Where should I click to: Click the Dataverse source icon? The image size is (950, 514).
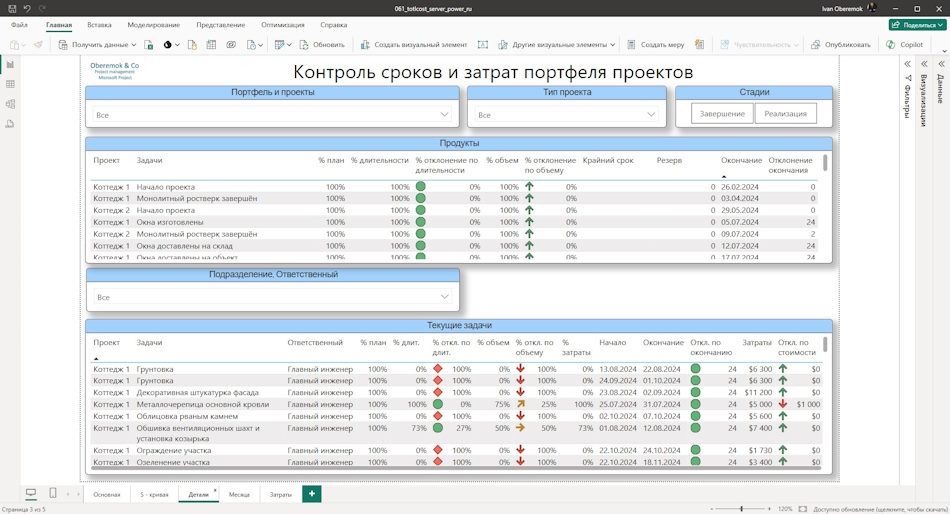pyautogui.click(x=231, y=44)
